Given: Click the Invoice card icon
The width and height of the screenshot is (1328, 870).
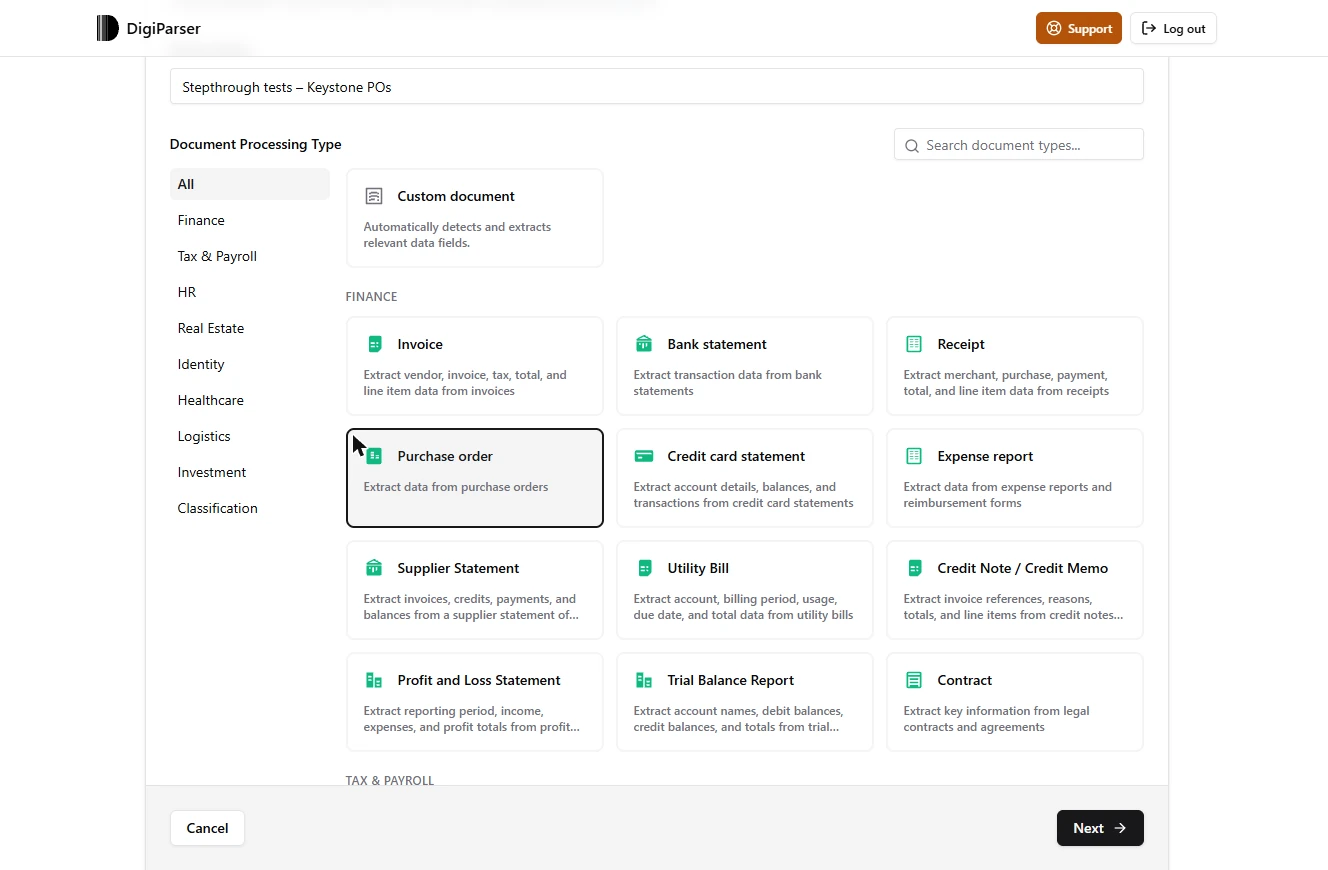Looking at the screenshot, I should click(x=374, y=344).
